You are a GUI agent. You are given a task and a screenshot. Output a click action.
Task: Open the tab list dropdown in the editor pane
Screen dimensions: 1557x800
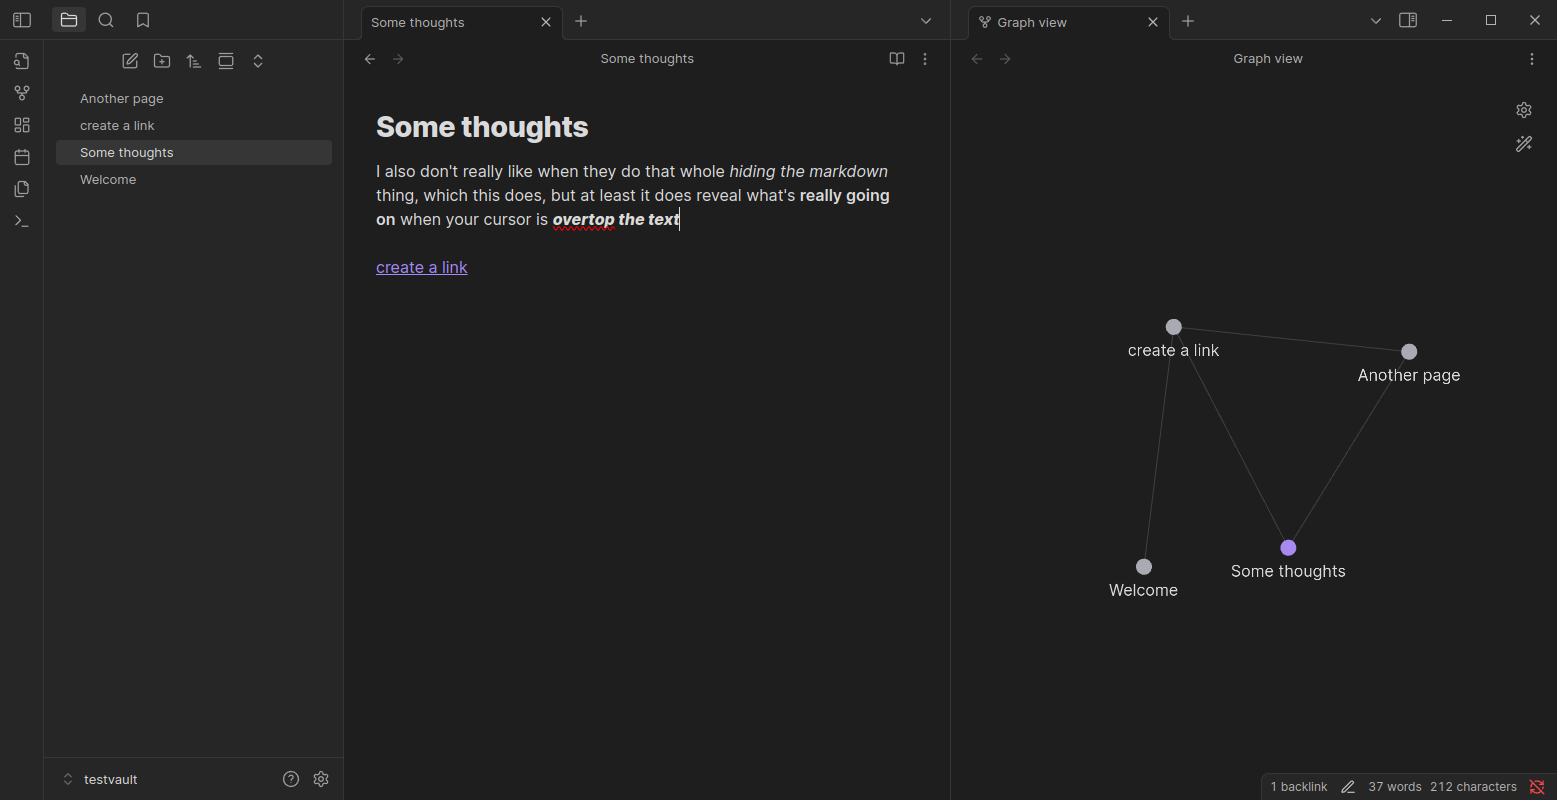tap(926, 21)
